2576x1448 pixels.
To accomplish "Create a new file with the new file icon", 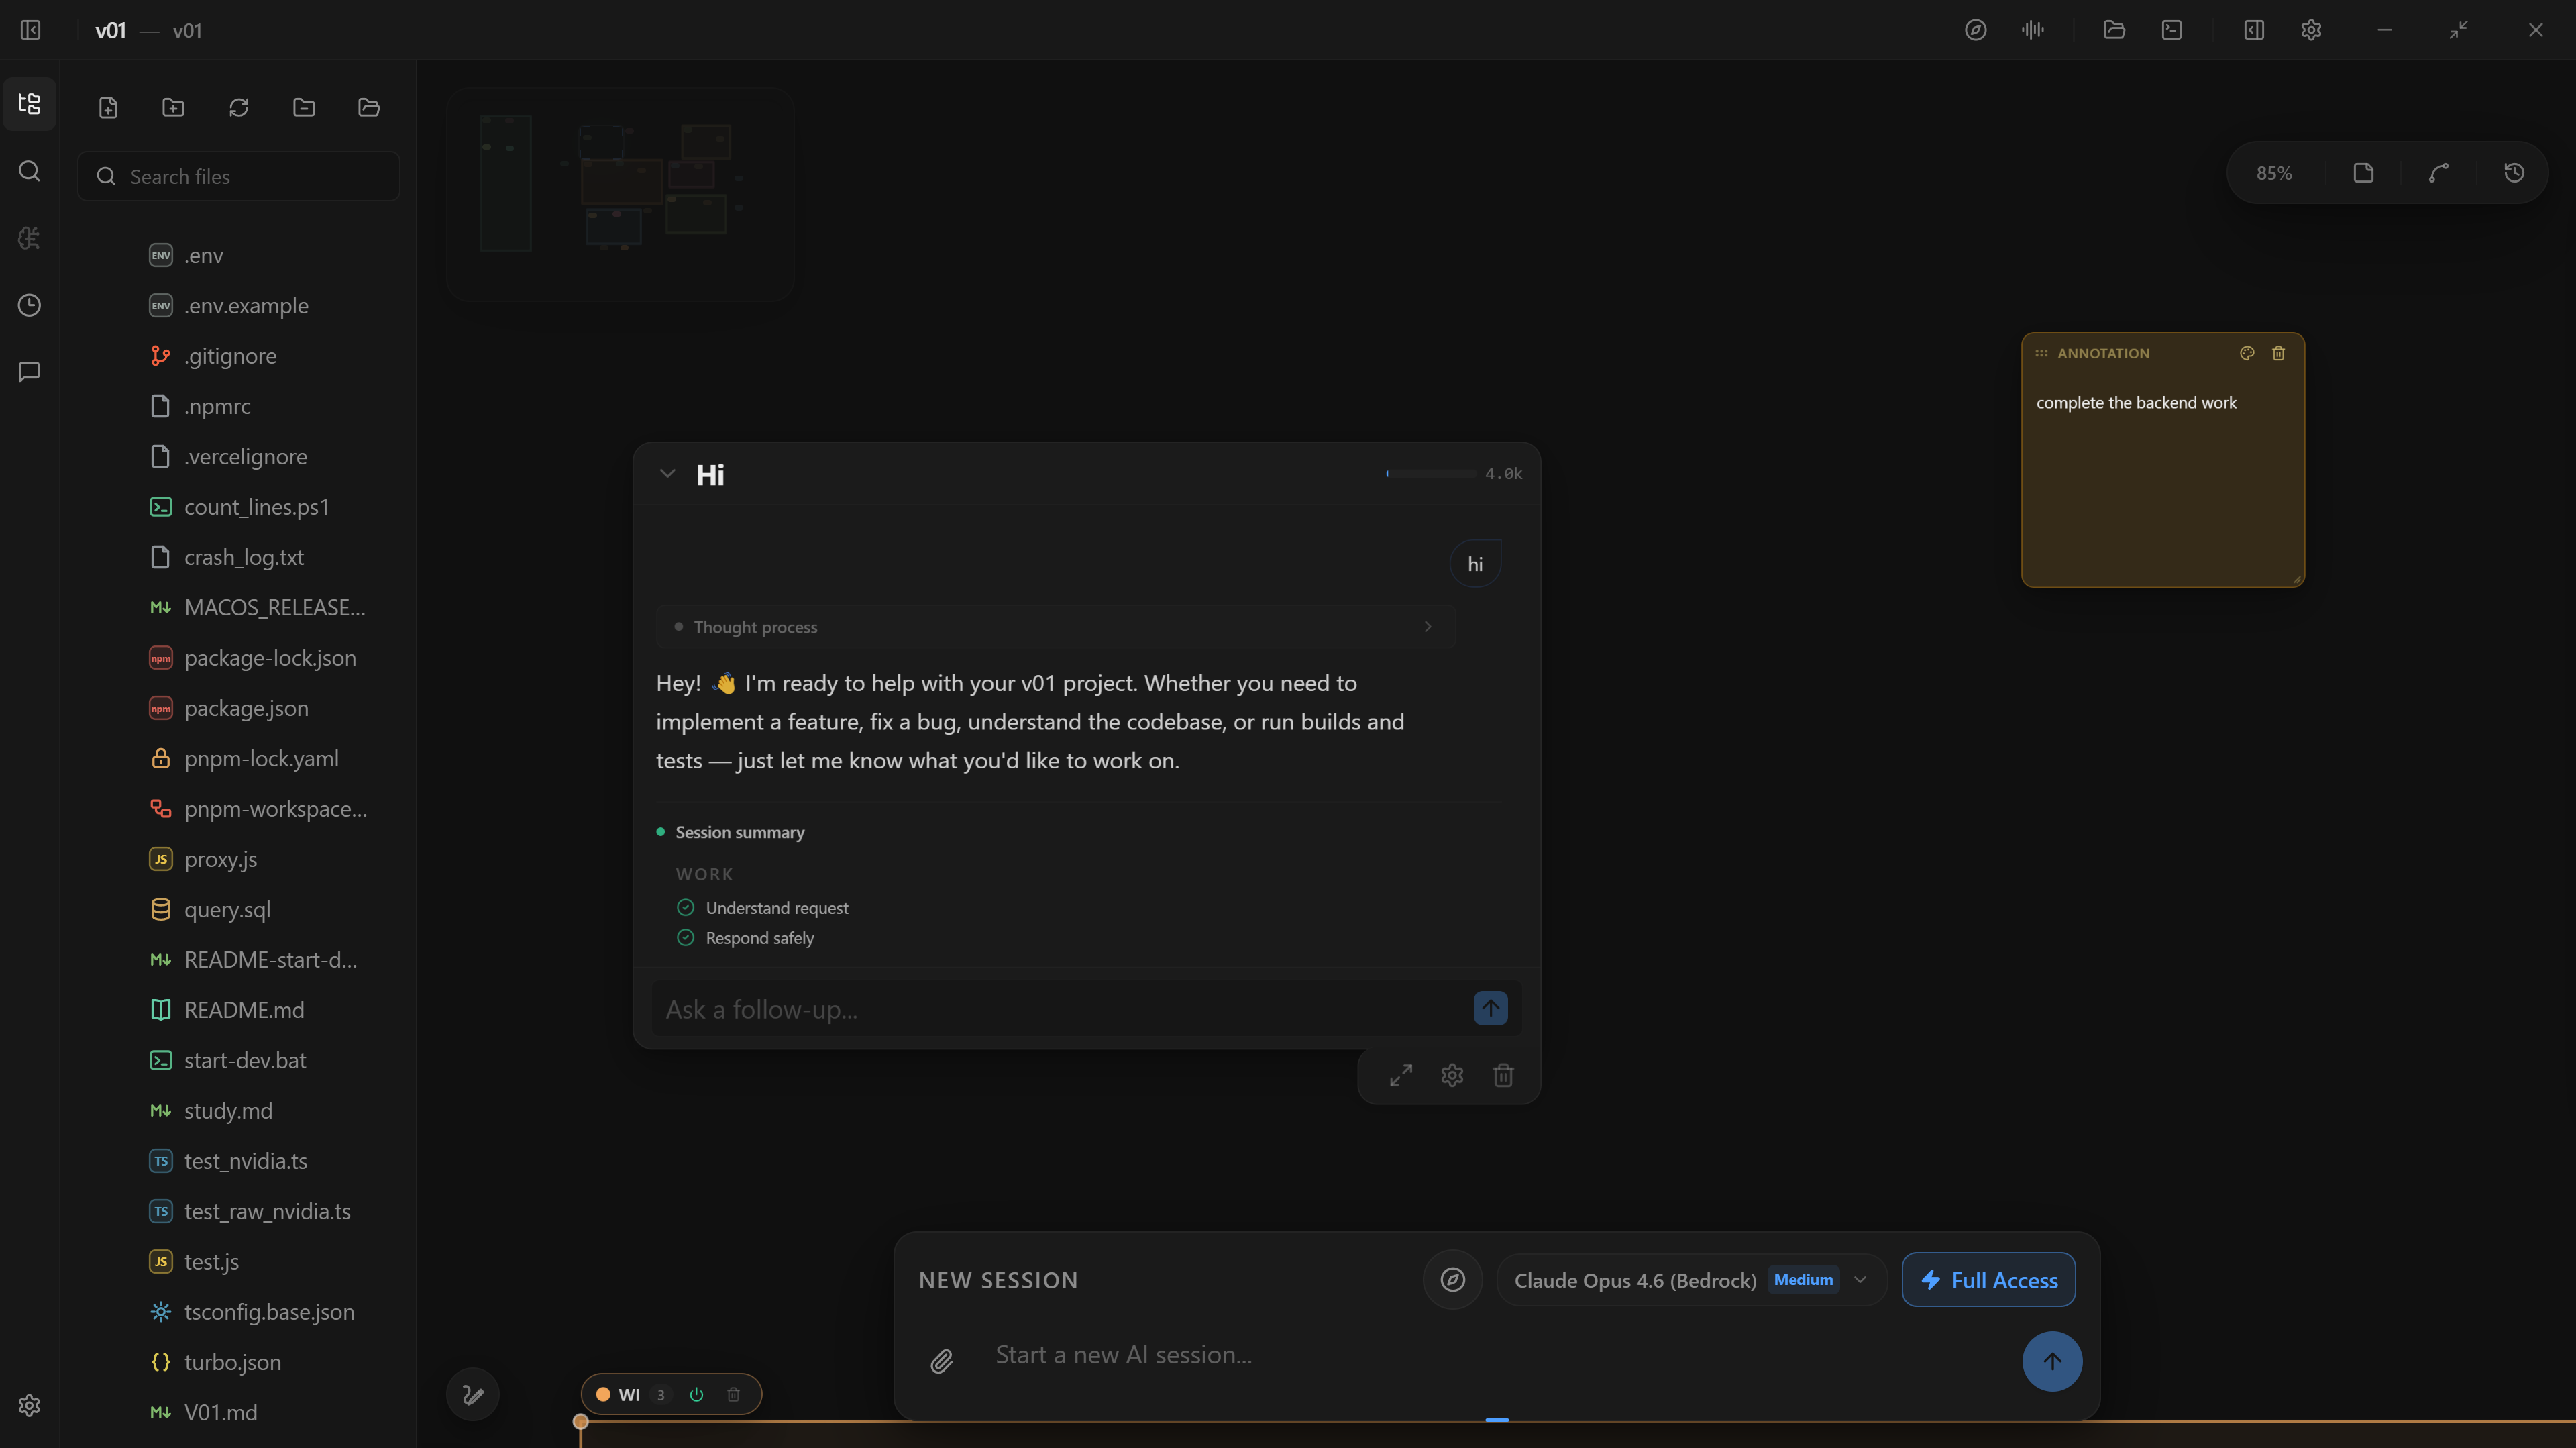I will pos(108,107).
